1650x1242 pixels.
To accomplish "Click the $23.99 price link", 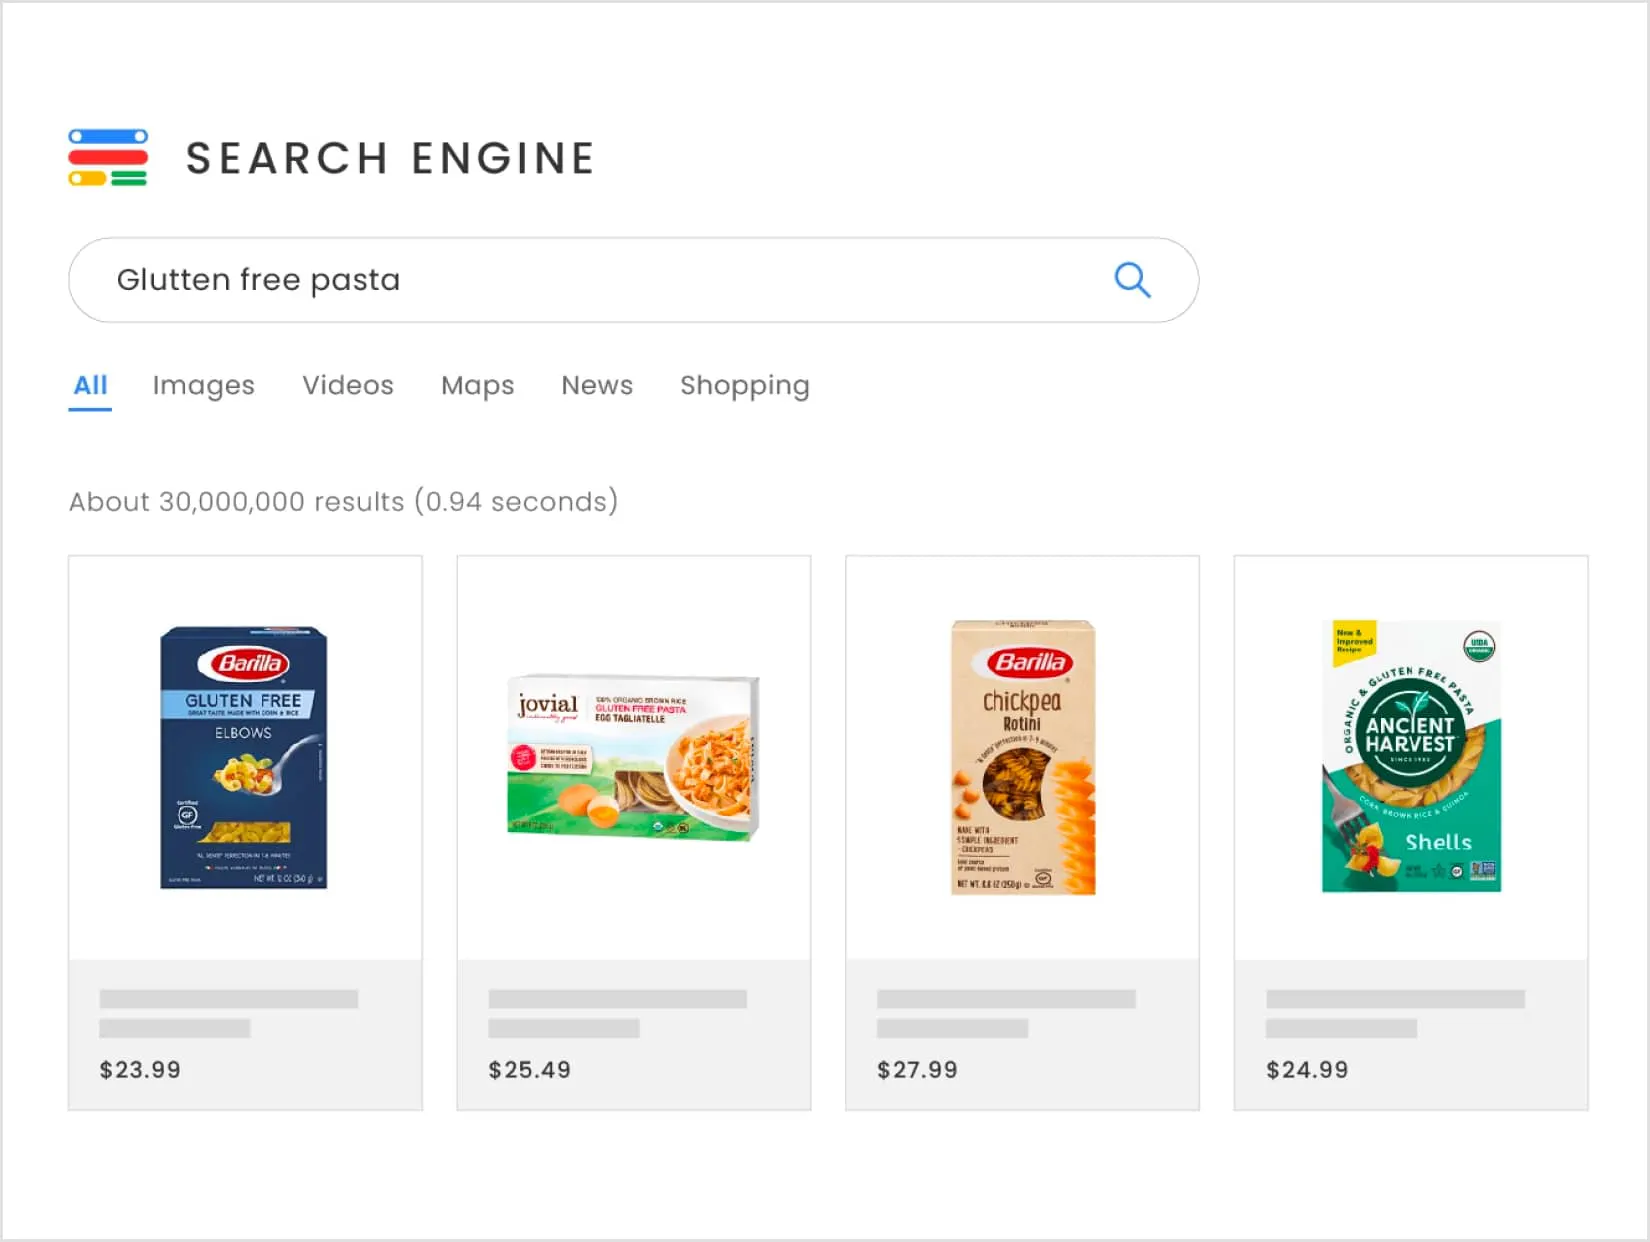I will click(x=139, y=1069).
